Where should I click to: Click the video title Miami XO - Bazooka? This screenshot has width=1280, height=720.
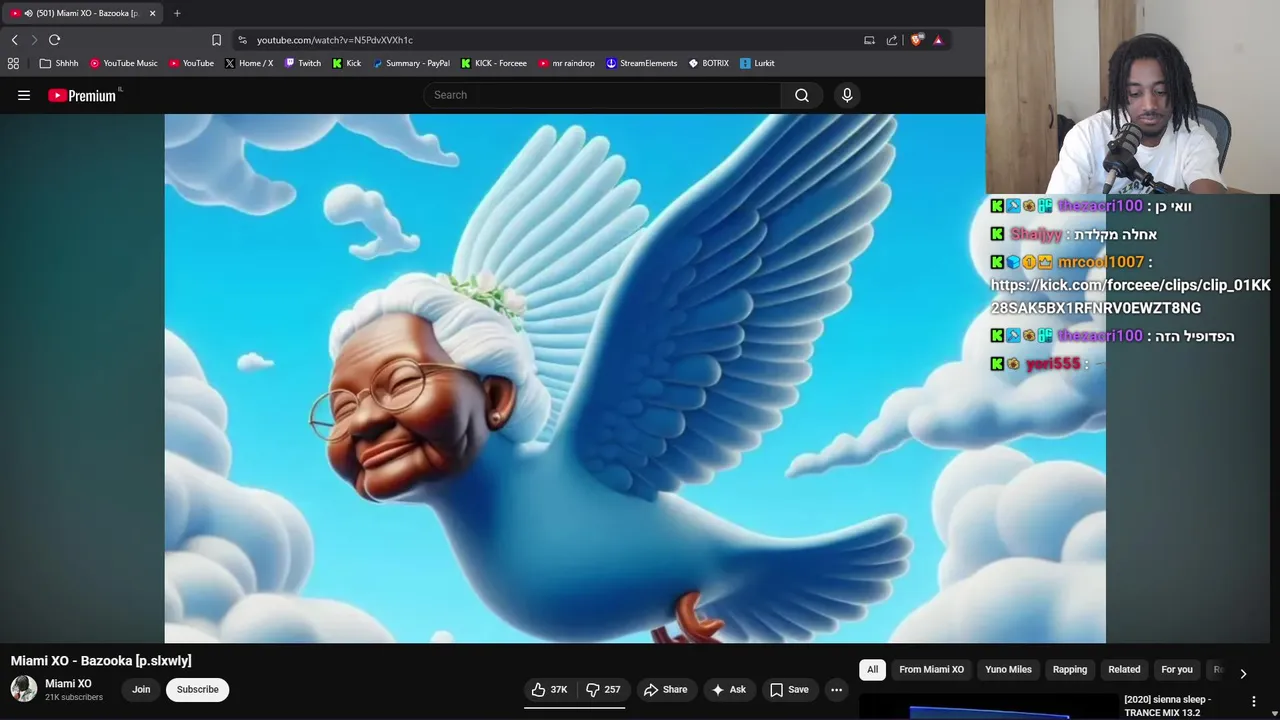101,661
